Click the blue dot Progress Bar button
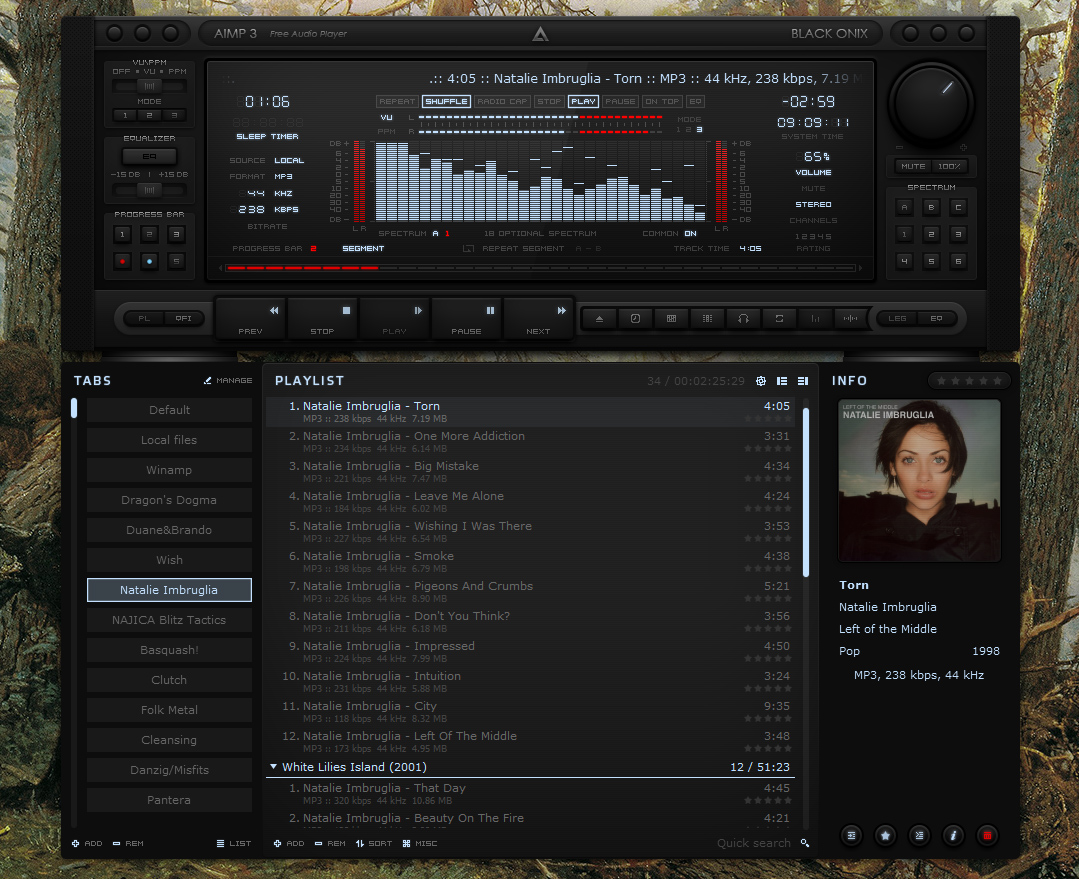 pyautogui.click(x=149, y=262)
